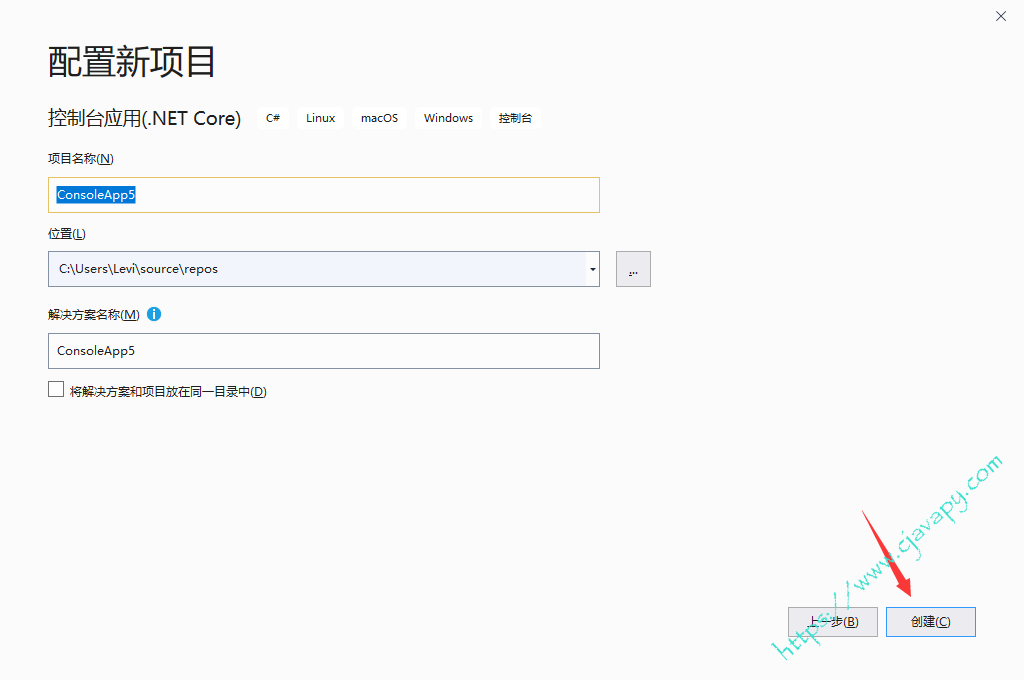Close the configure new project dialog
The height and width of the screenshot is (680, 1024).
[x=1000, y=16]
